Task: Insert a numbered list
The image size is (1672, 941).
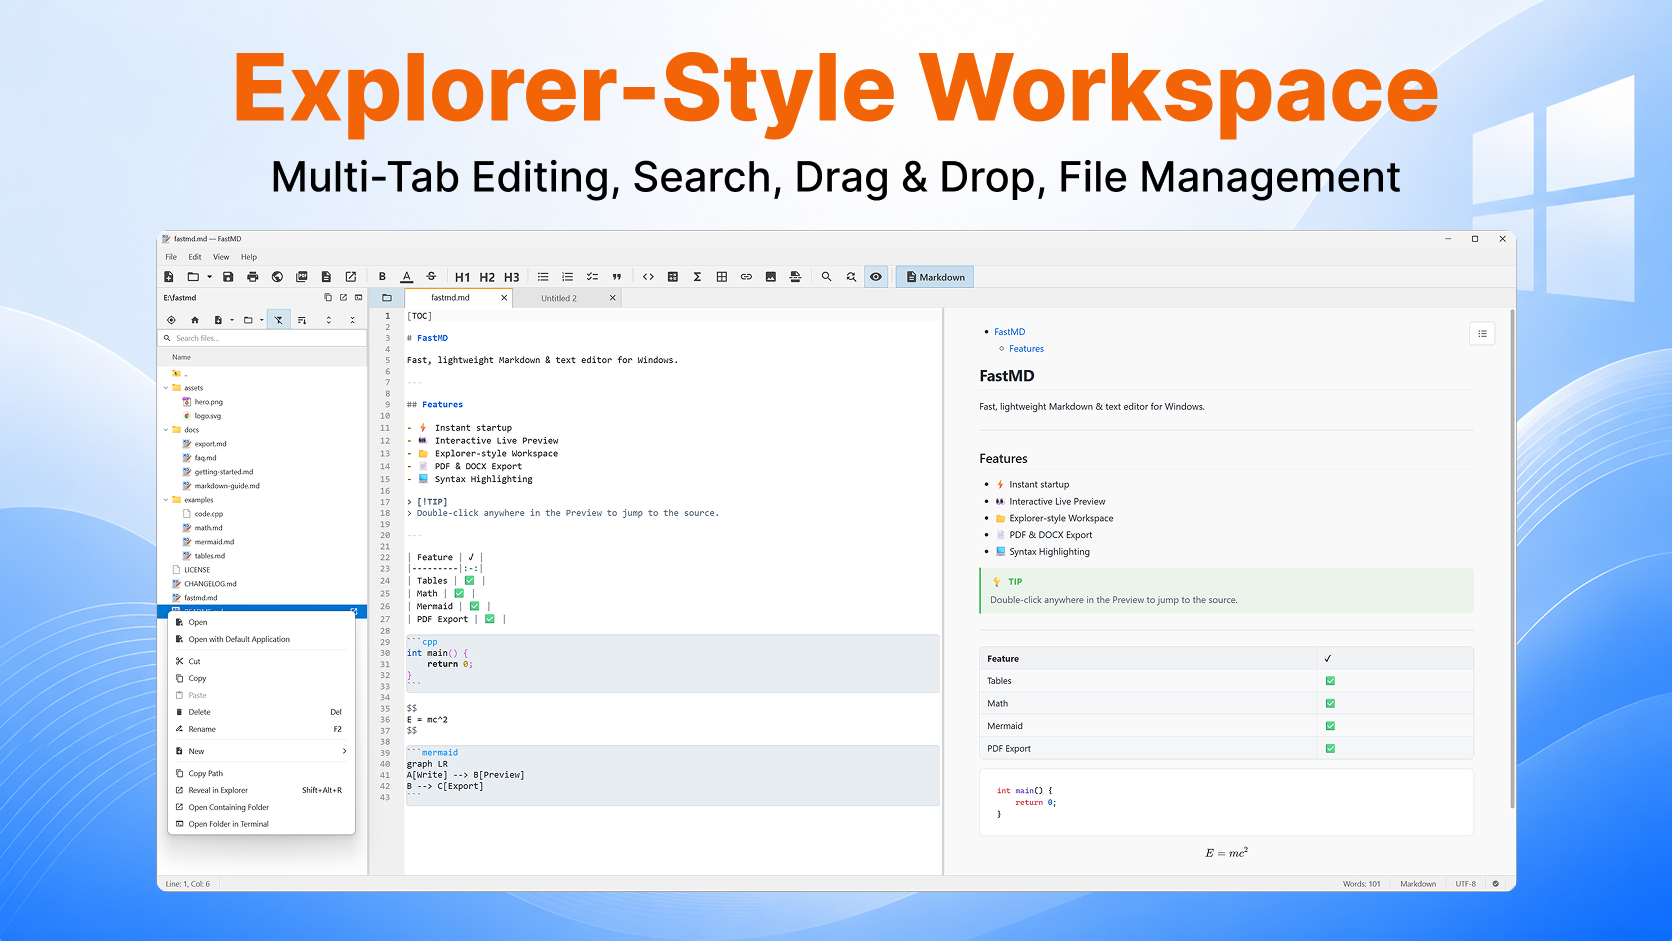Action: tap(568, 277)
